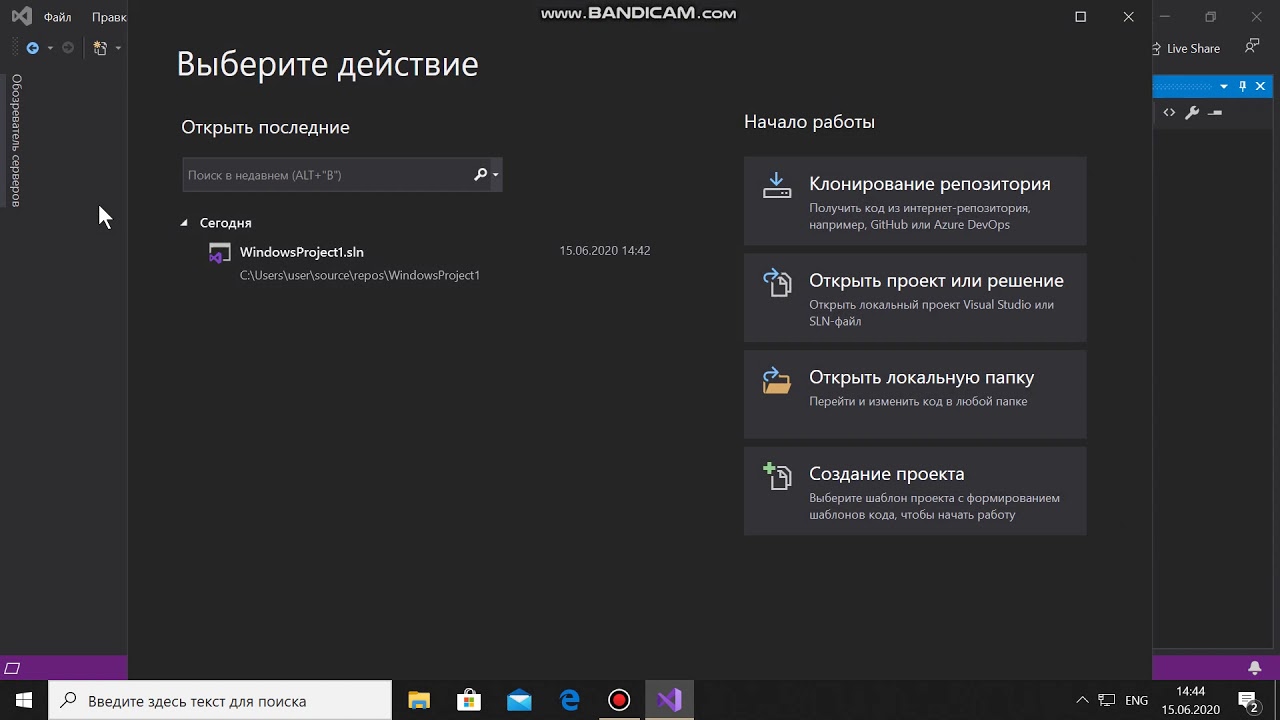Open the Windows Start menu
Image resolution: width=1280 pixels, height=720 pixels.
pos(24,701)
